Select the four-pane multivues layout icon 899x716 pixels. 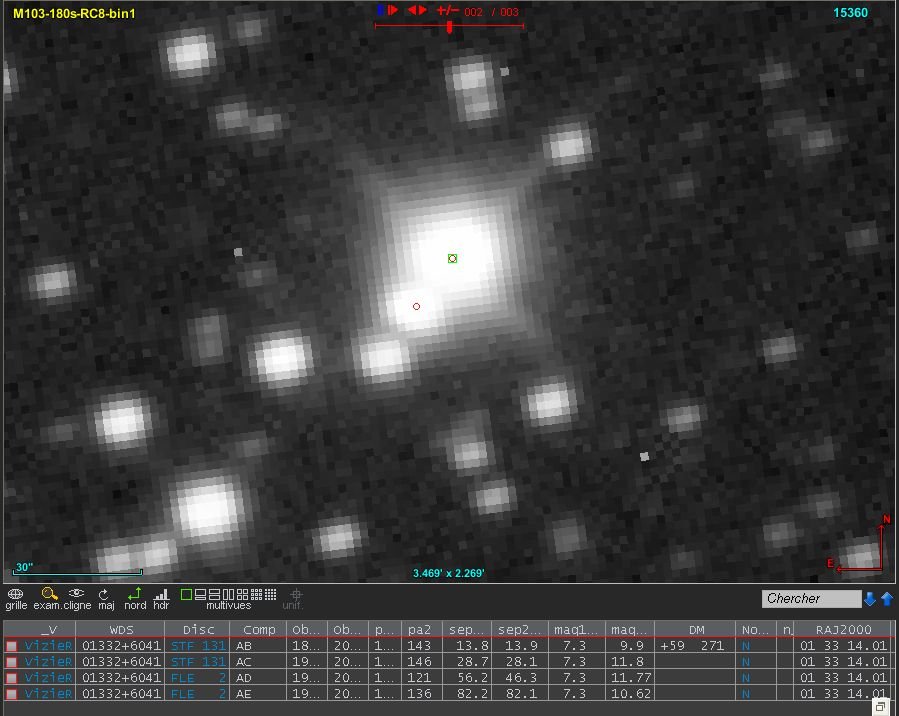(240, 596)
